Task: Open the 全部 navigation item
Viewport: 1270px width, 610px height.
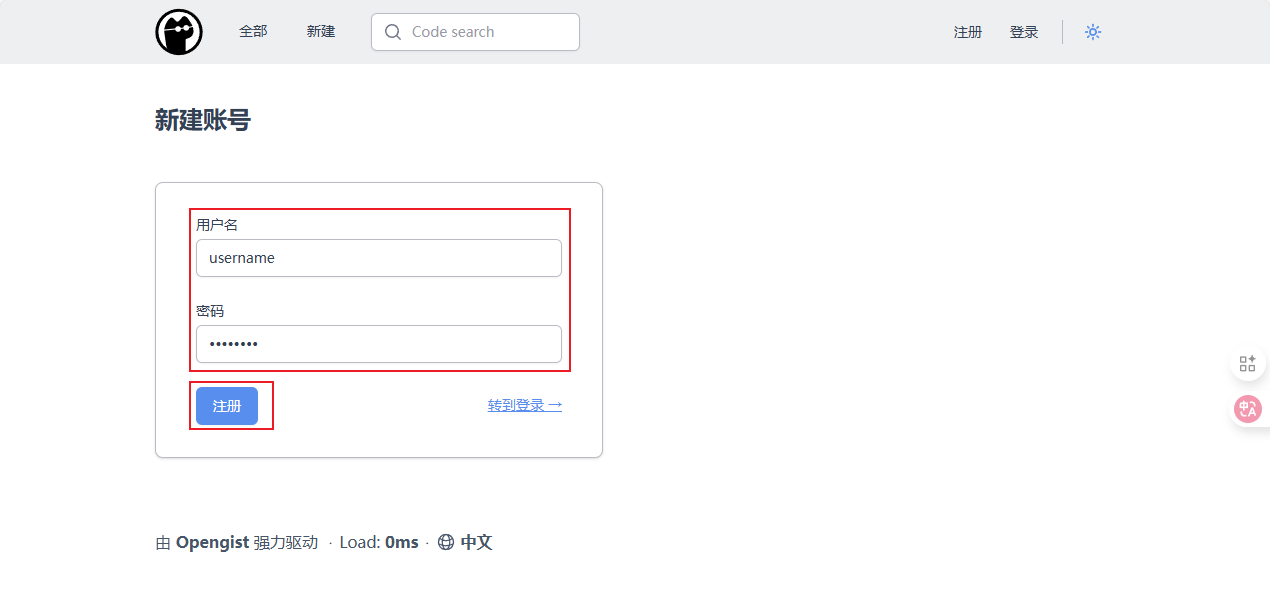Action: point(253,32)
